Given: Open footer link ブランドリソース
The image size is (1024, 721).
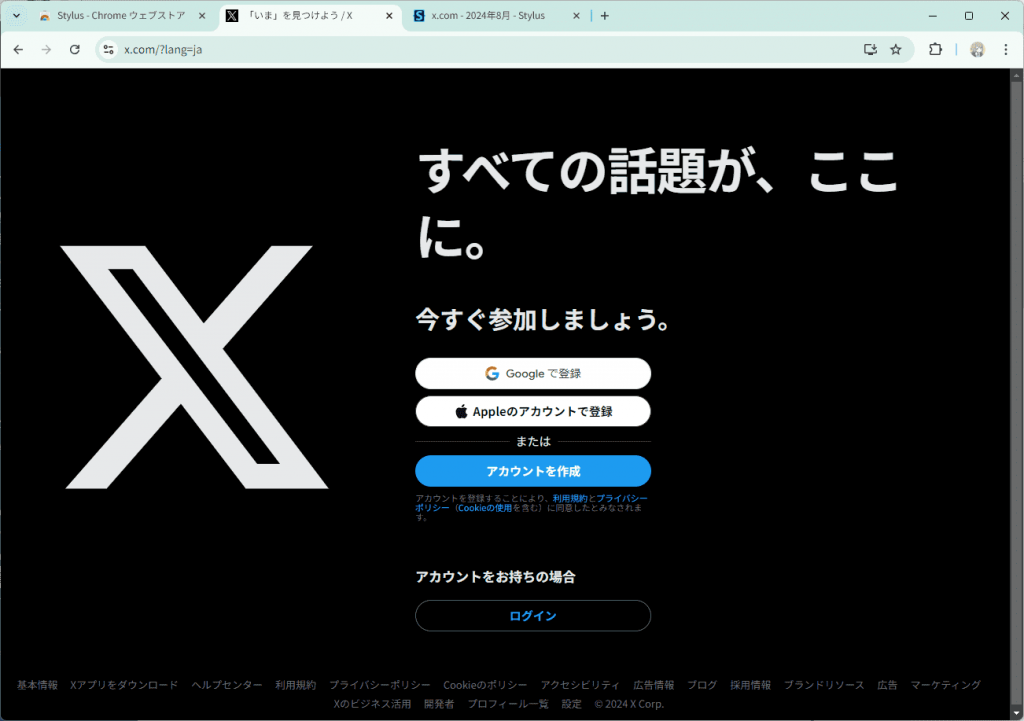Looking at the screenshot, I should click(x=824, y=685).
